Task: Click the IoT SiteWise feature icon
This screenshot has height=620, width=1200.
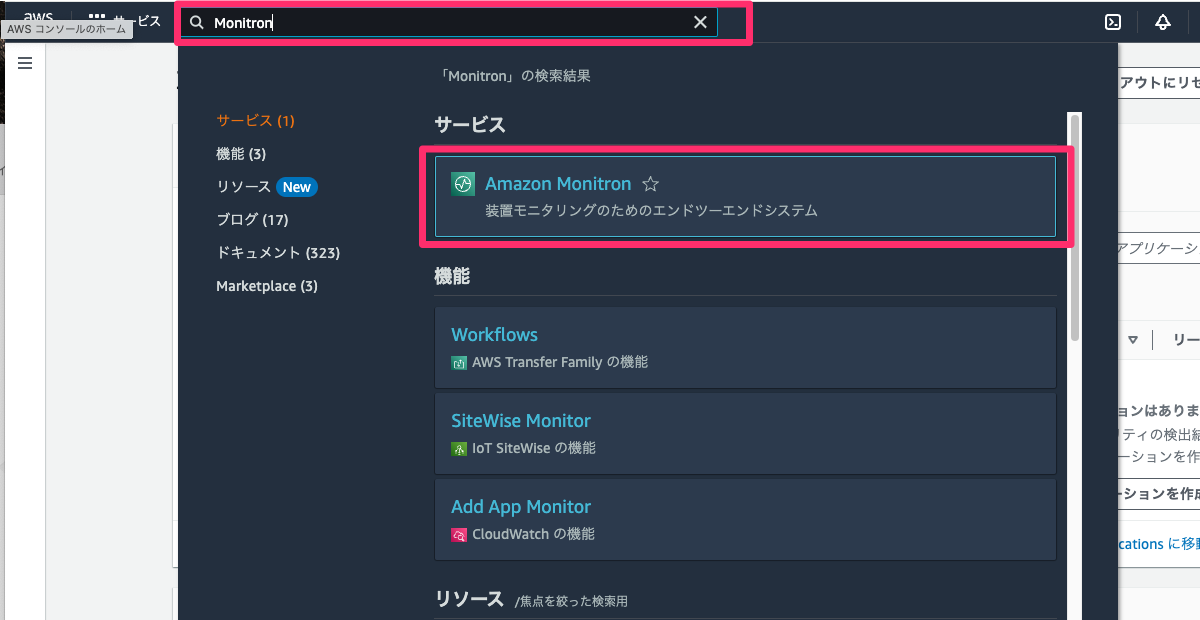Action: (459, 449)
